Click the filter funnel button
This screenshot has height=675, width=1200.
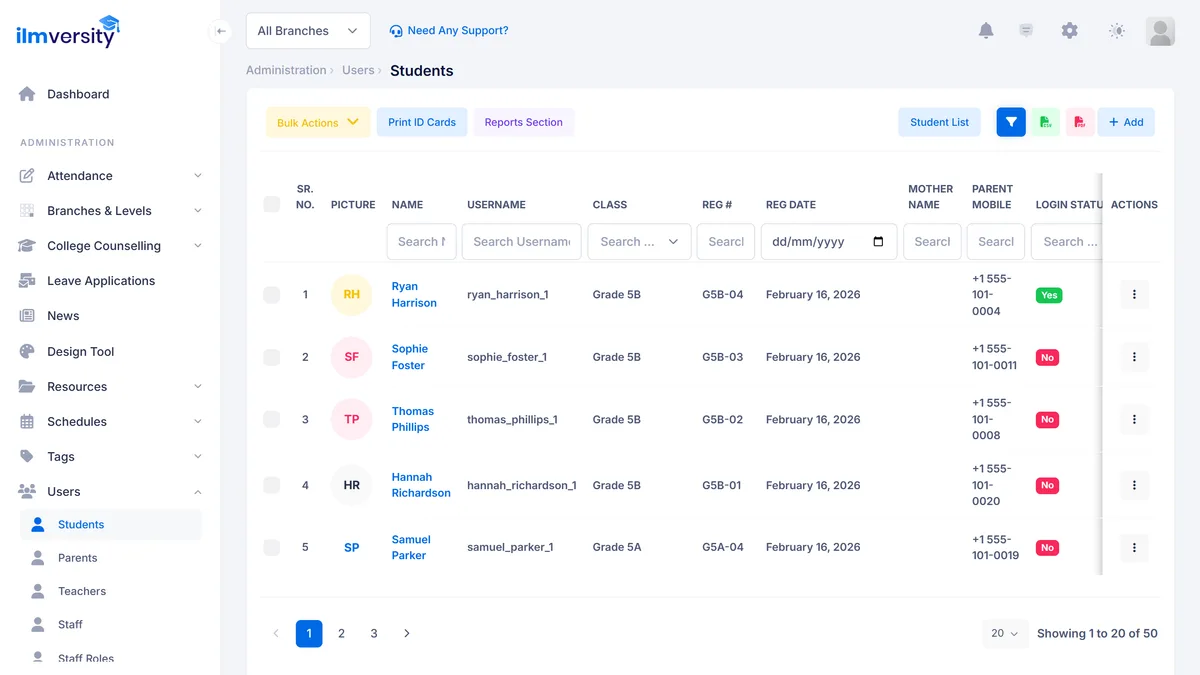point(1011,122)
